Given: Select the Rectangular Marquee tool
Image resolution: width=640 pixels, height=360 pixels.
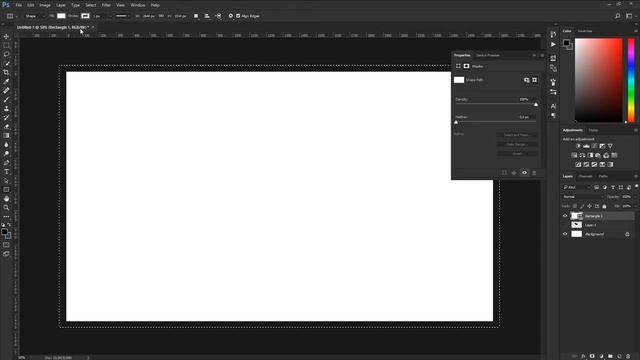Looking at the screenshot, I should click(6, 45).
